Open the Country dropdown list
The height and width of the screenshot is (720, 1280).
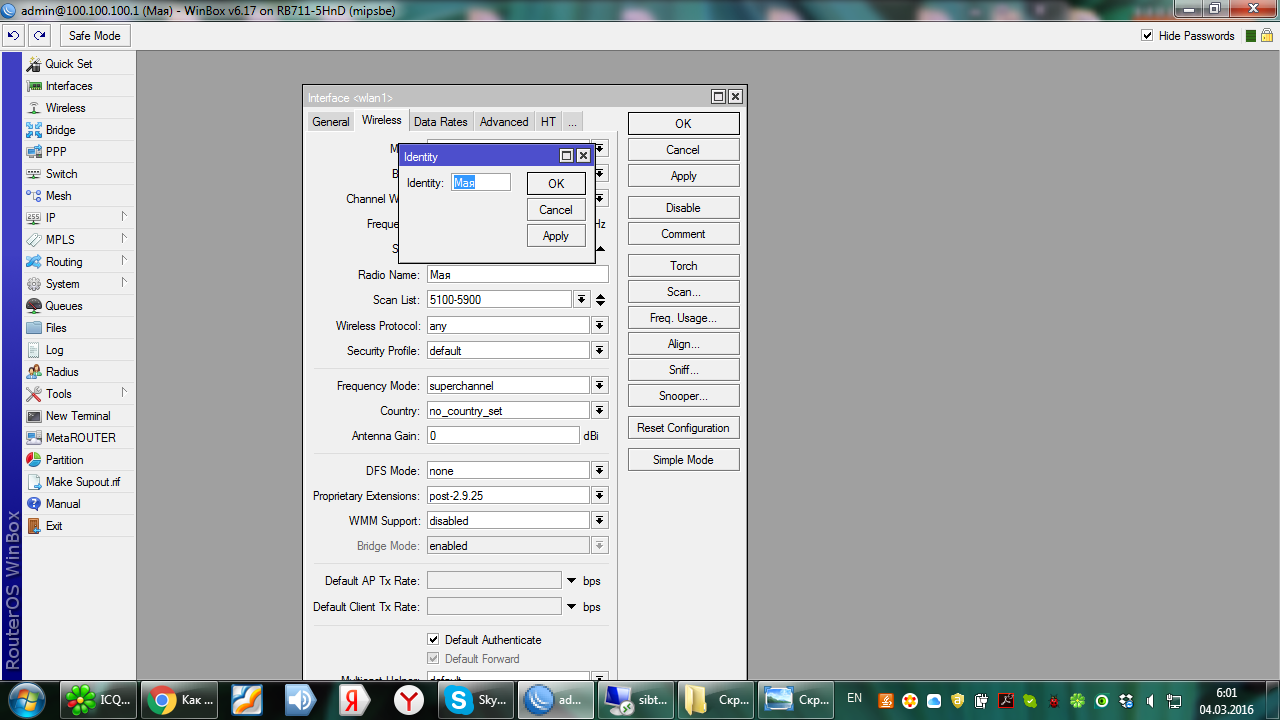tap(599, 411)
